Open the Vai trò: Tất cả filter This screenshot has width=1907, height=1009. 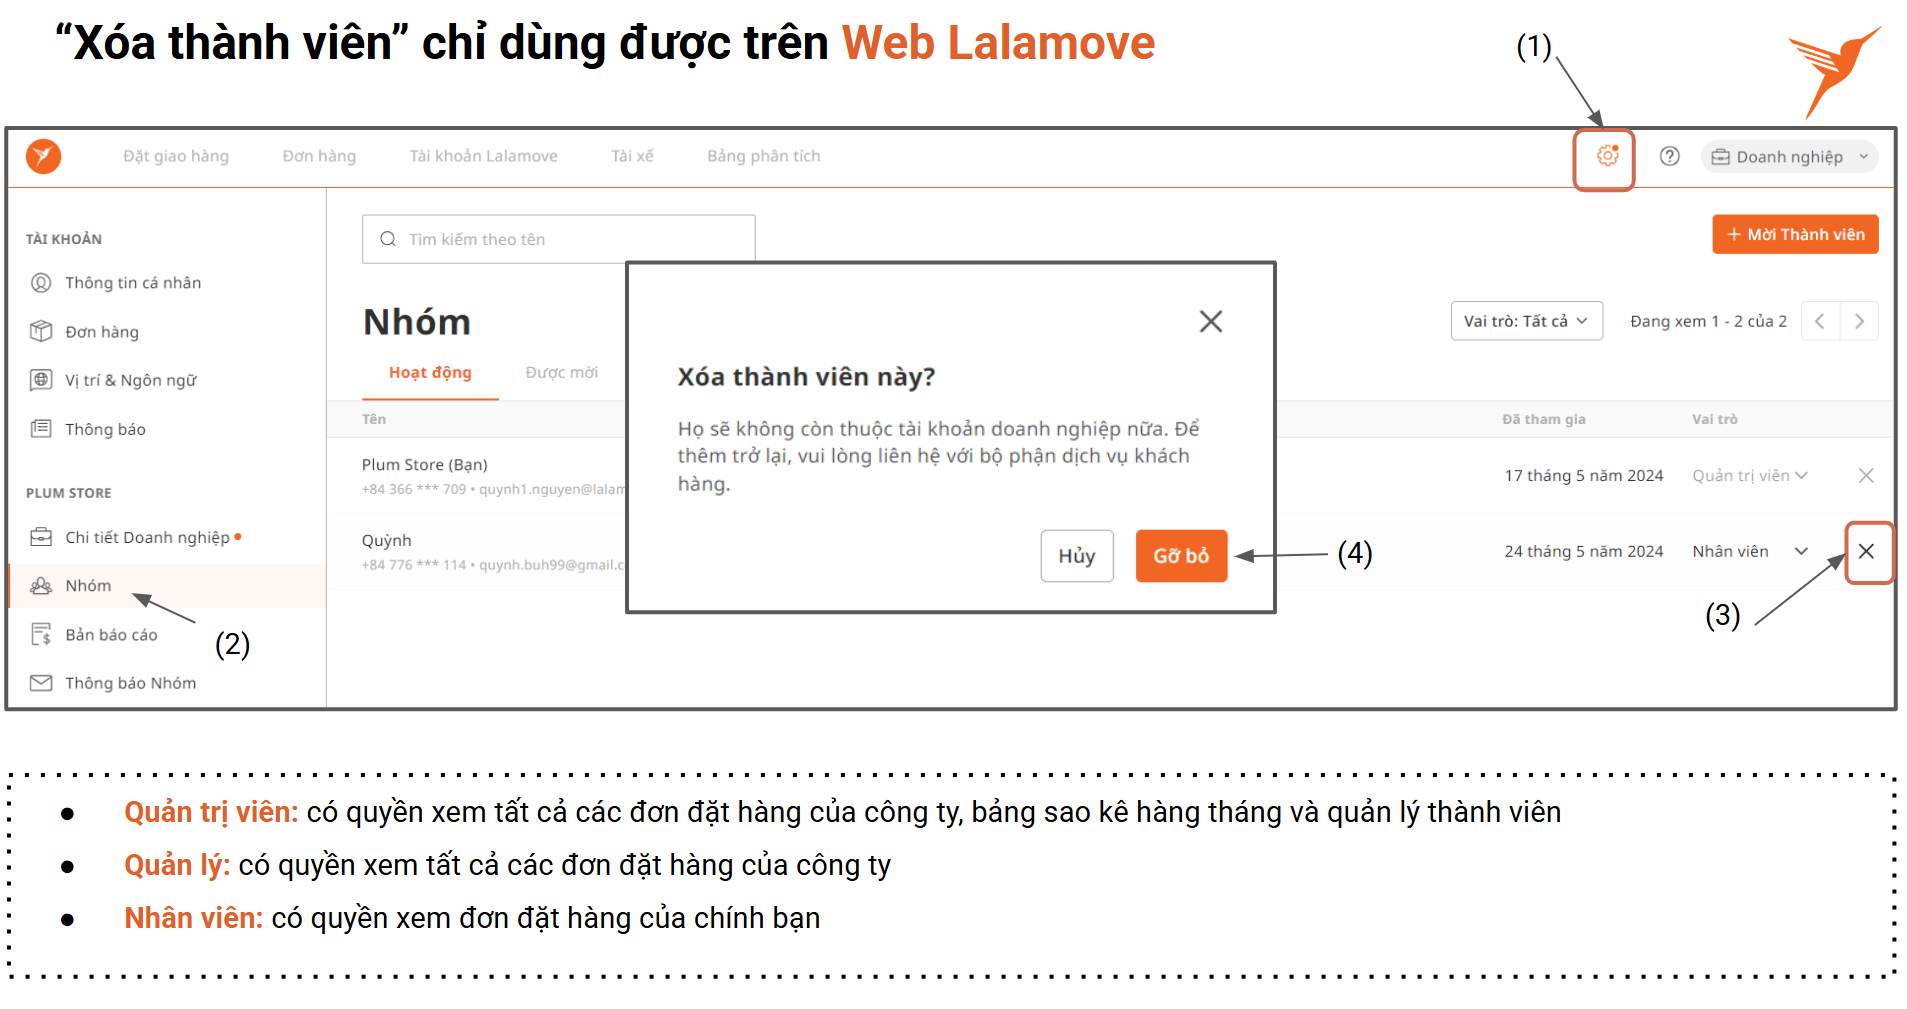click(x=1525, y=321)
